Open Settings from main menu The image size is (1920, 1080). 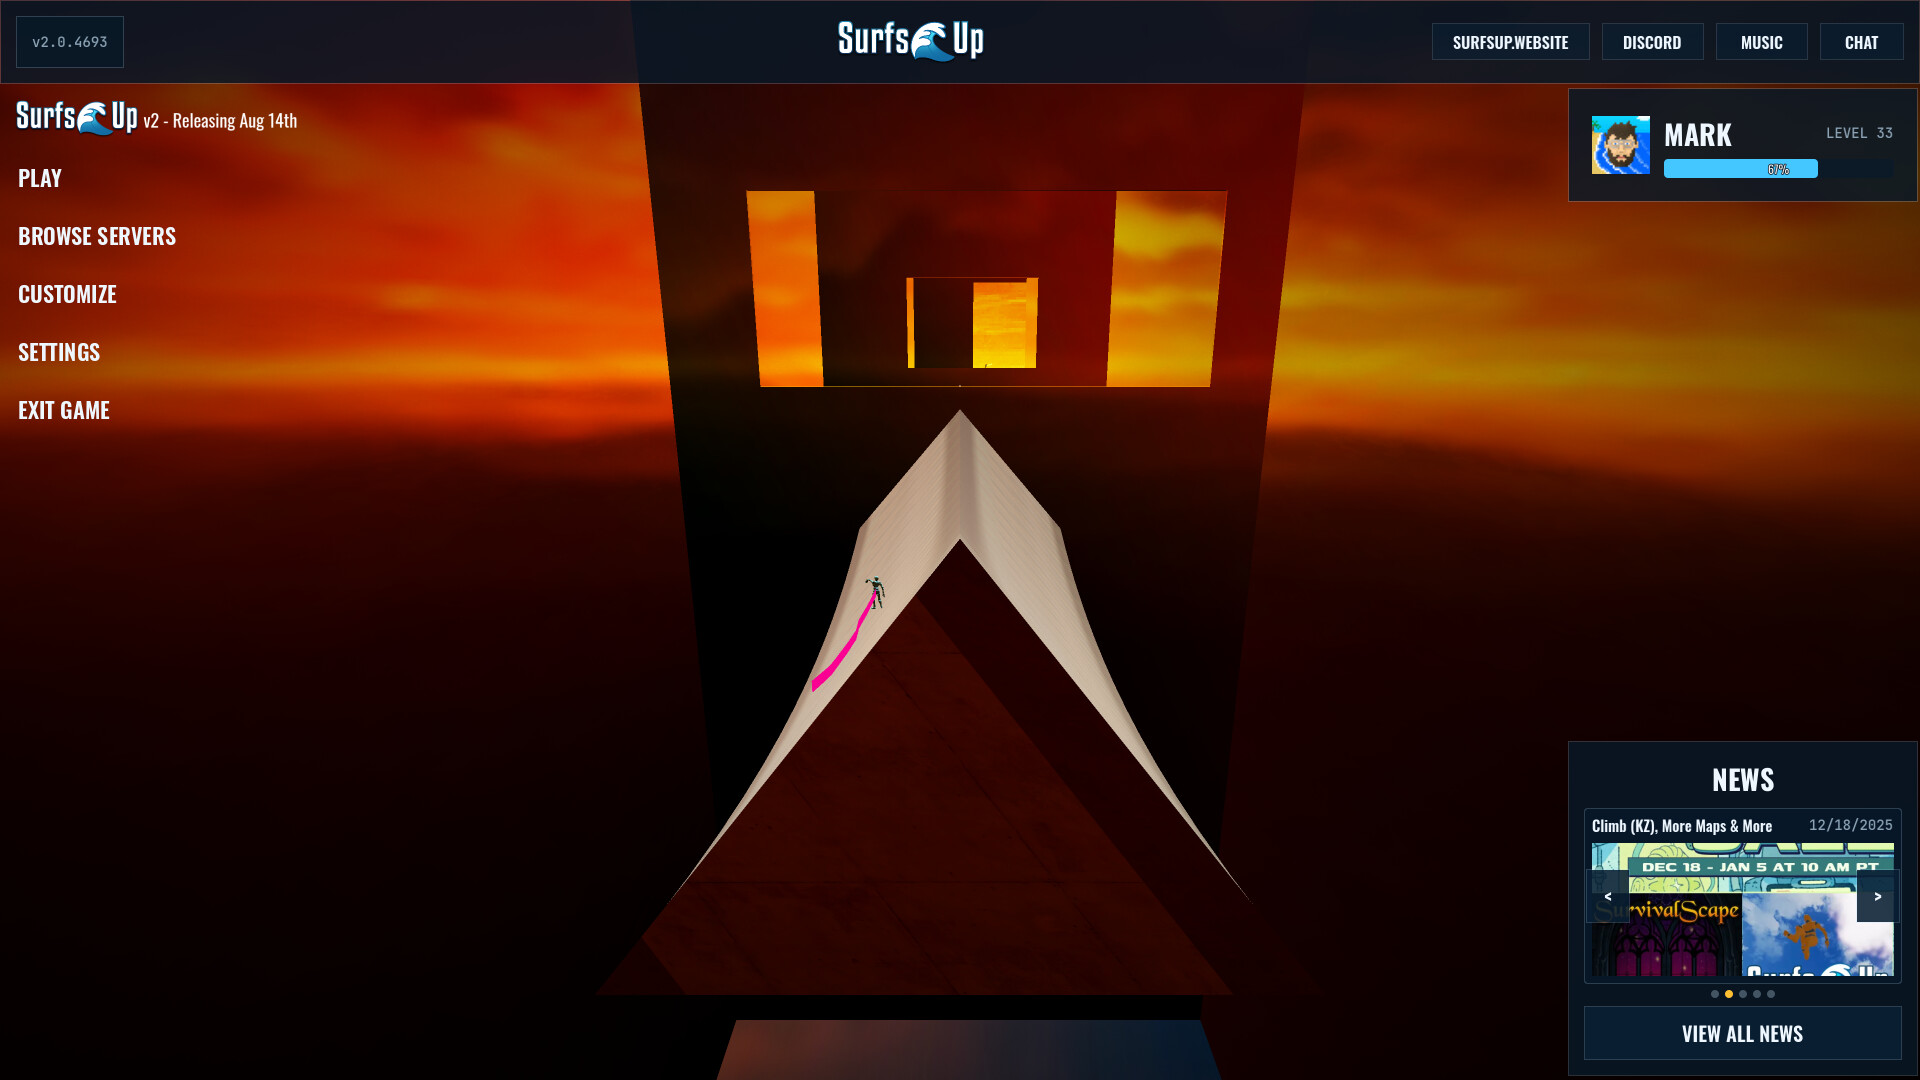(59, 352)
